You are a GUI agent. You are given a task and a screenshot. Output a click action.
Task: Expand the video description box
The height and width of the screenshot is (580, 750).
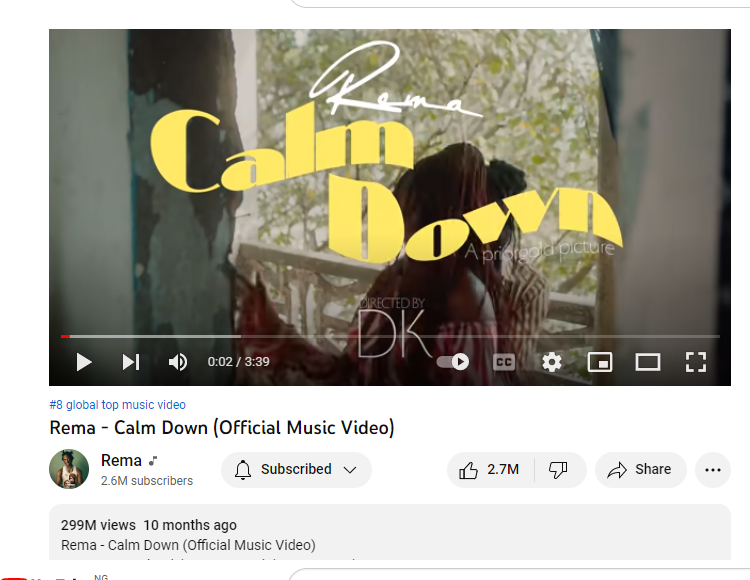click(x=390, y=532)
